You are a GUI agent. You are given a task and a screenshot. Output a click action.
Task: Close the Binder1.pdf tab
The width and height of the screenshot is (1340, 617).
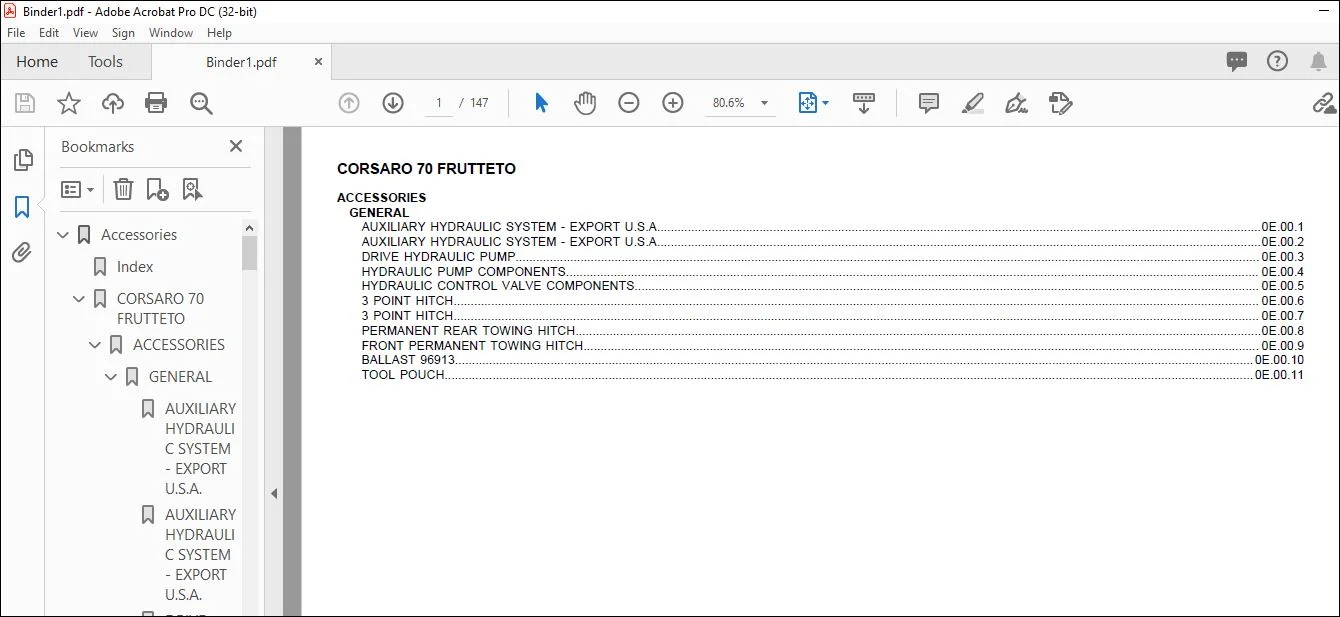point(318,62)
